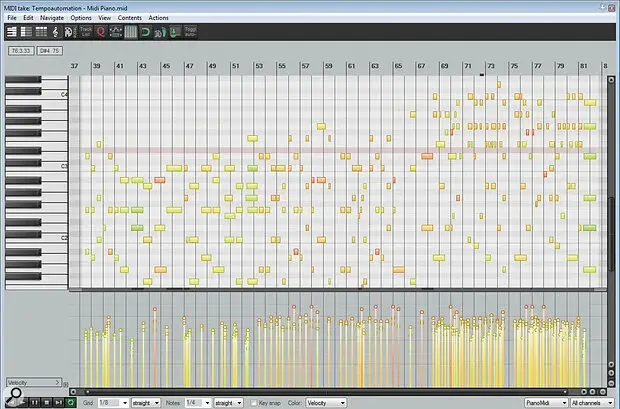Enable the Key snap checkbox

[x=254, y=403]
